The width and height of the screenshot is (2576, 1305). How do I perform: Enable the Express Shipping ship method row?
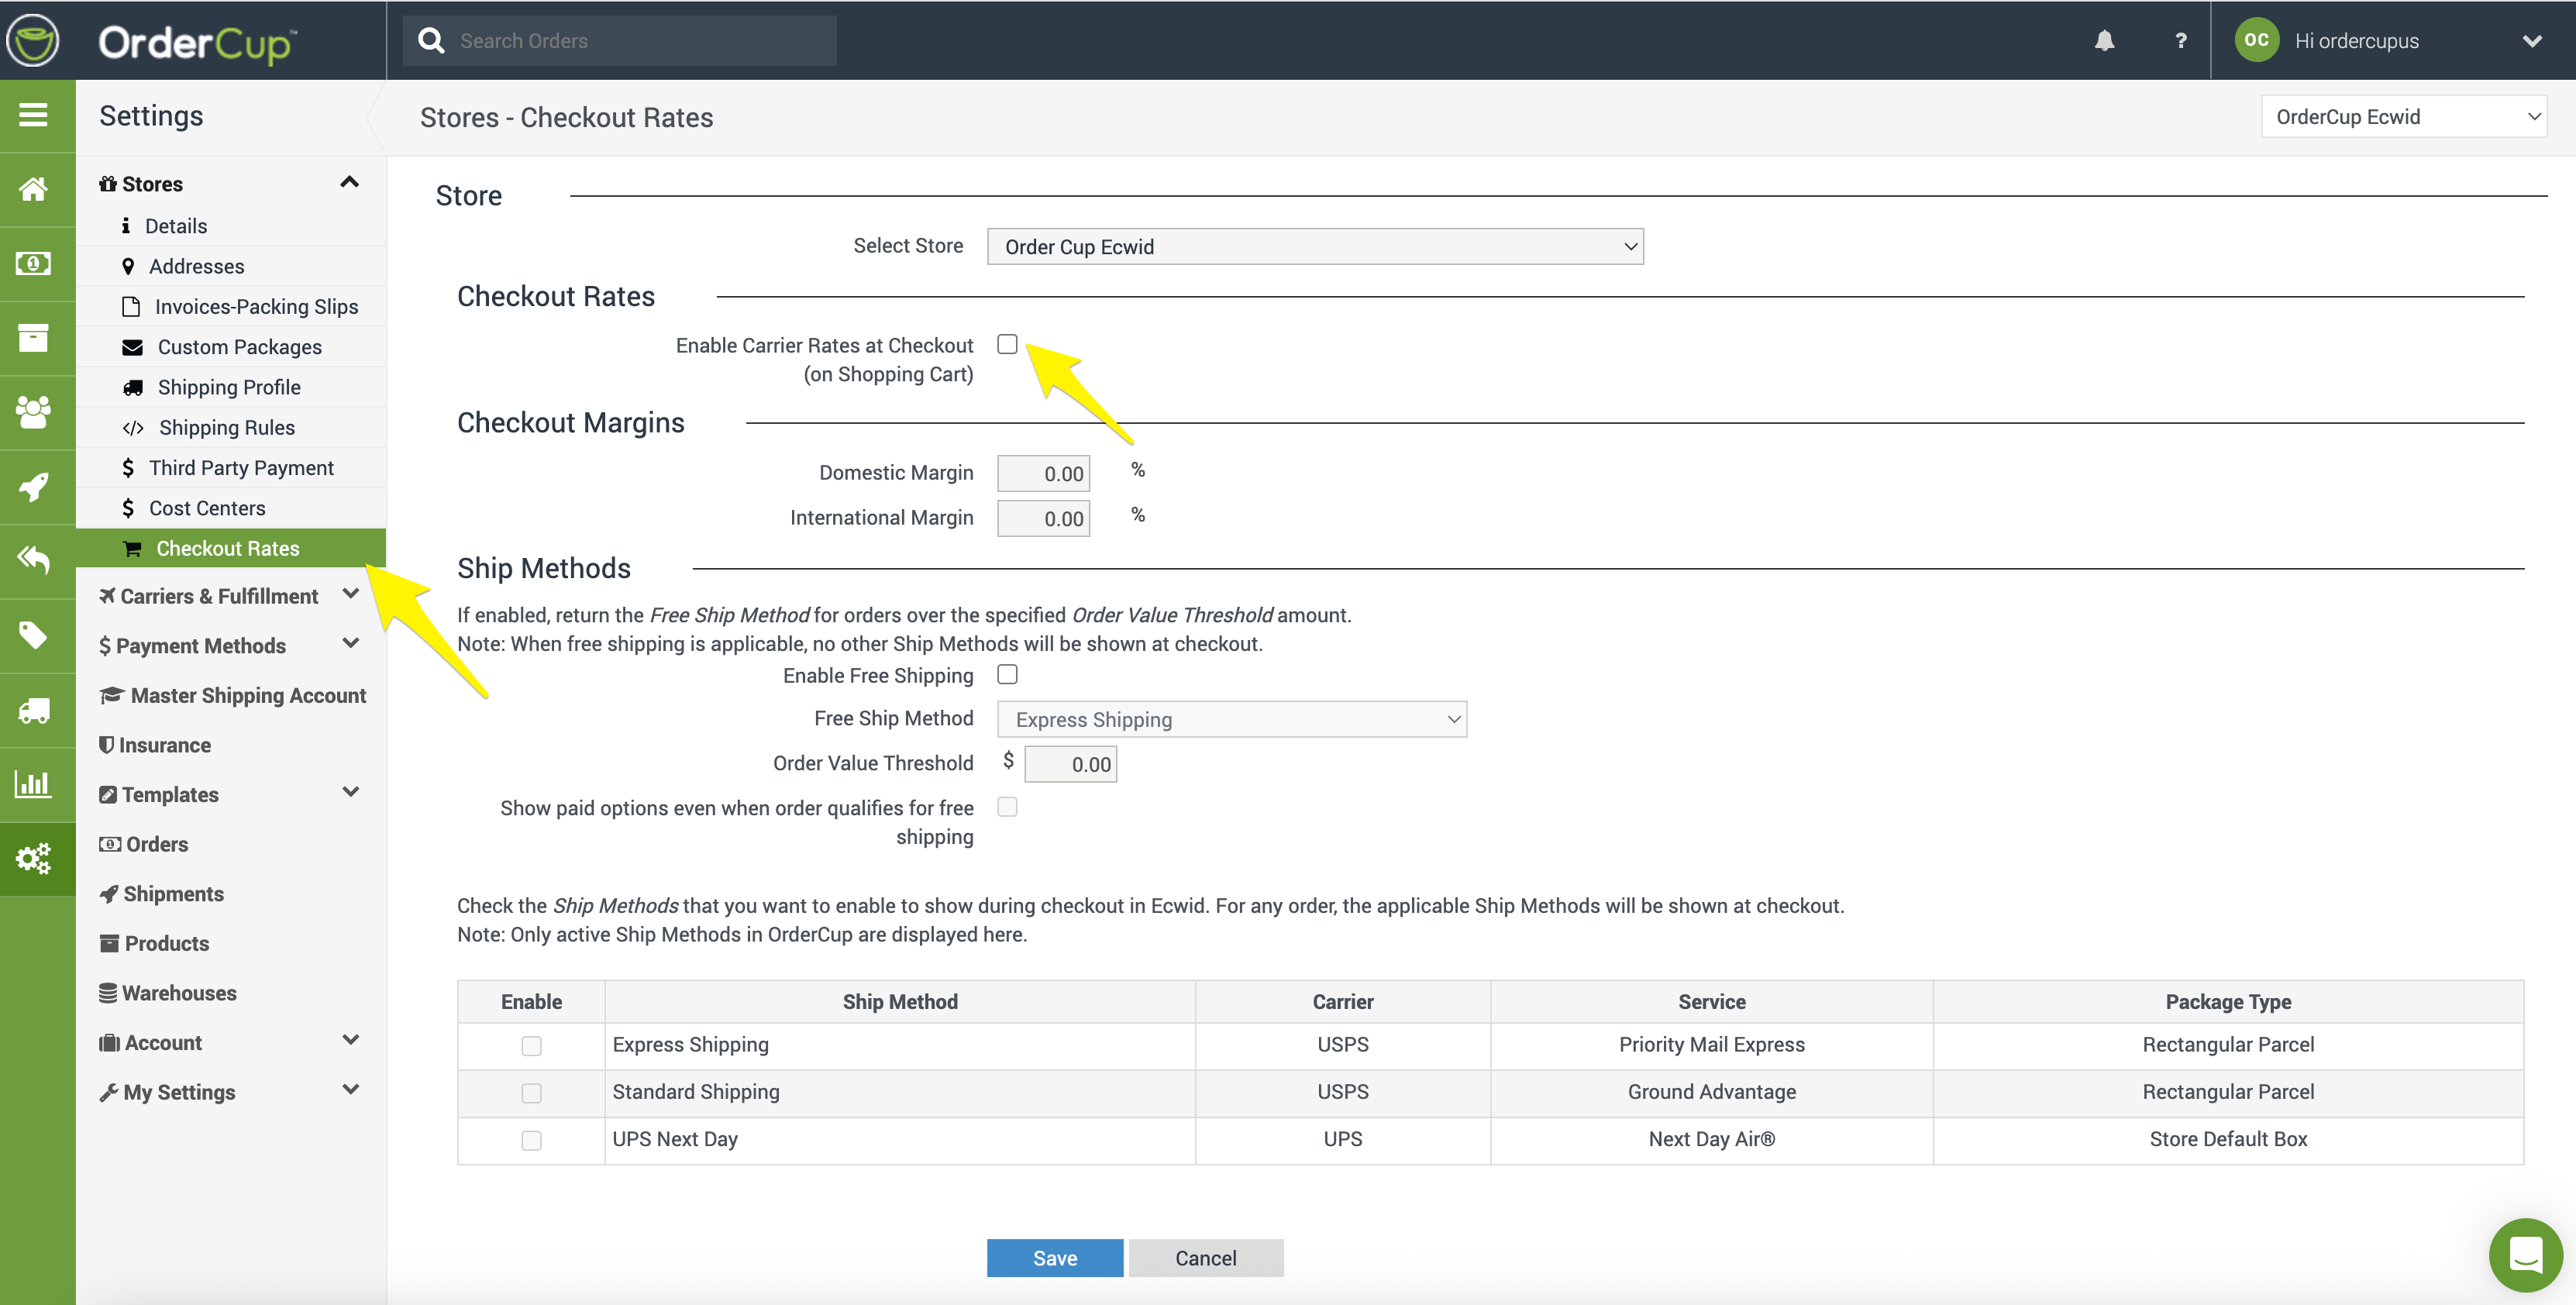[531, 1045]
